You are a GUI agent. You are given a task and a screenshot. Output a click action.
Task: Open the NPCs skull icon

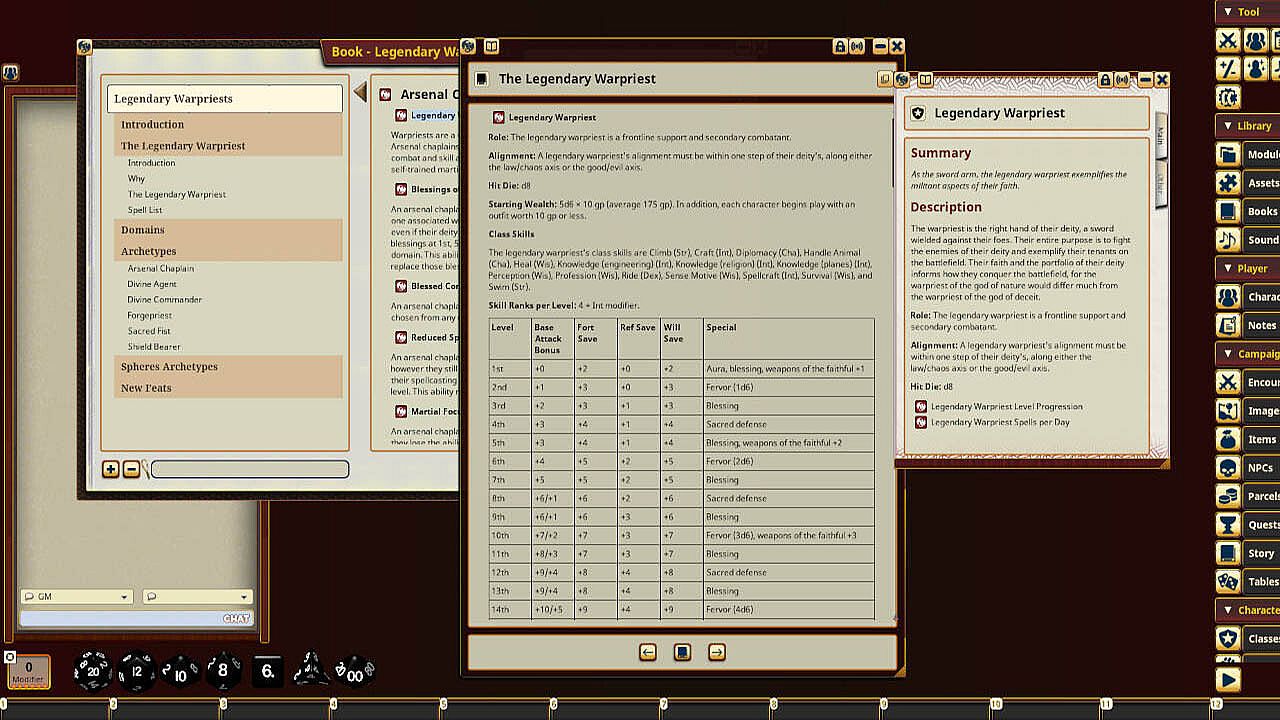pos(1228,467)
